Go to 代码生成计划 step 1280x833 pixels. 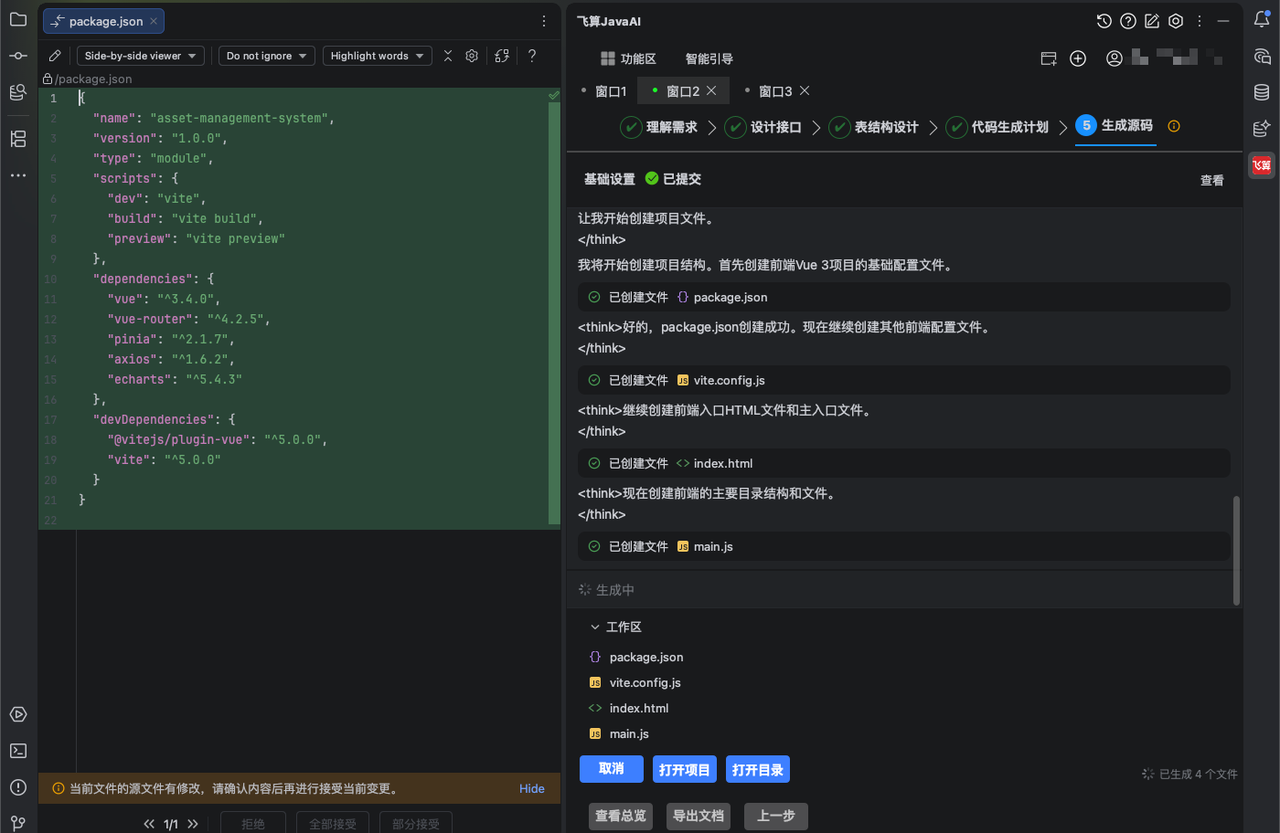998,127
